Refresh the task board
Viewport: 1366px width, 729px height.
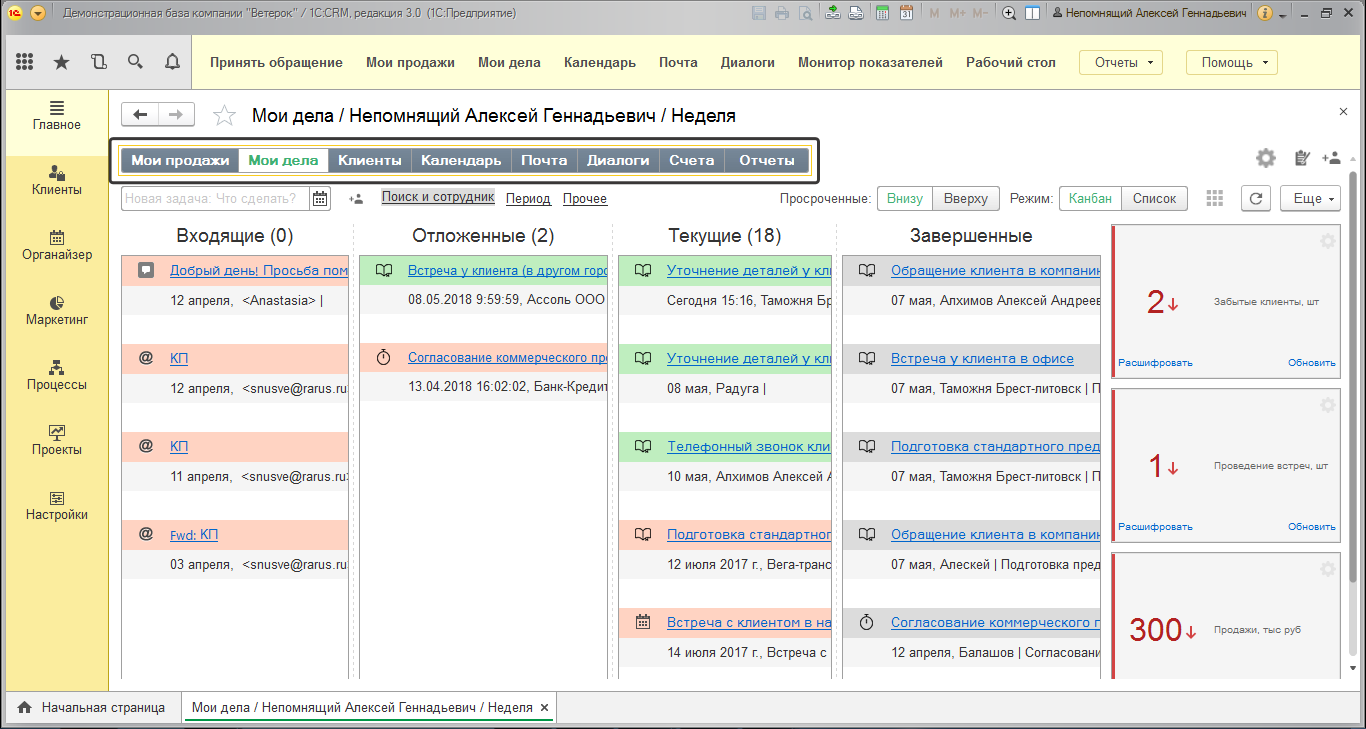coord(1256,198)
